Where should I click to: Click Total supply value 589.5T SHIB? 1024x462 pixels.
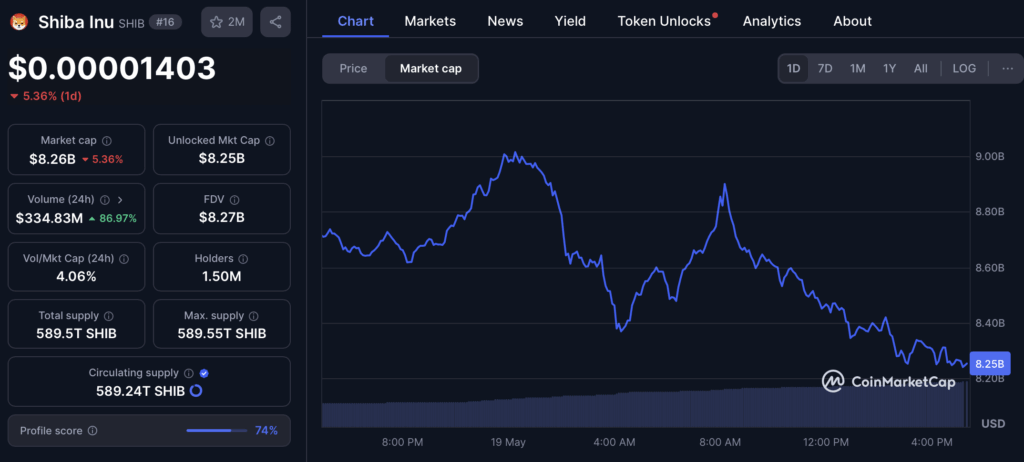click(x=76, y=334)
